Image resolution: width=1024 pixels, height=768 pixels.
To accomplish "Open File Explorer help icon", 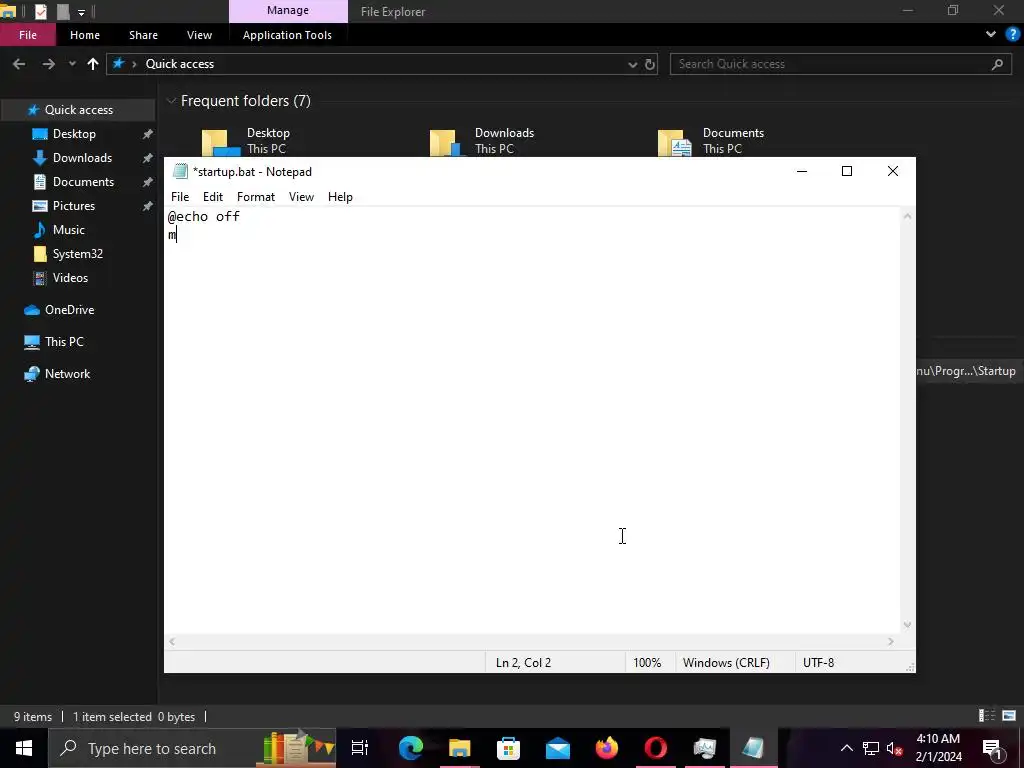I will [x=1013, y=35].
